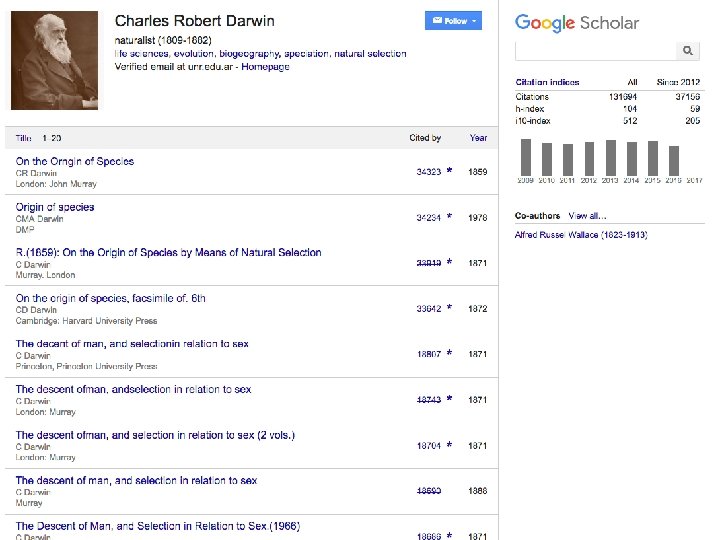The width and height of the screenshot is (720, 540).
Task: Click the Google Scholar logo
Action: 576,23
